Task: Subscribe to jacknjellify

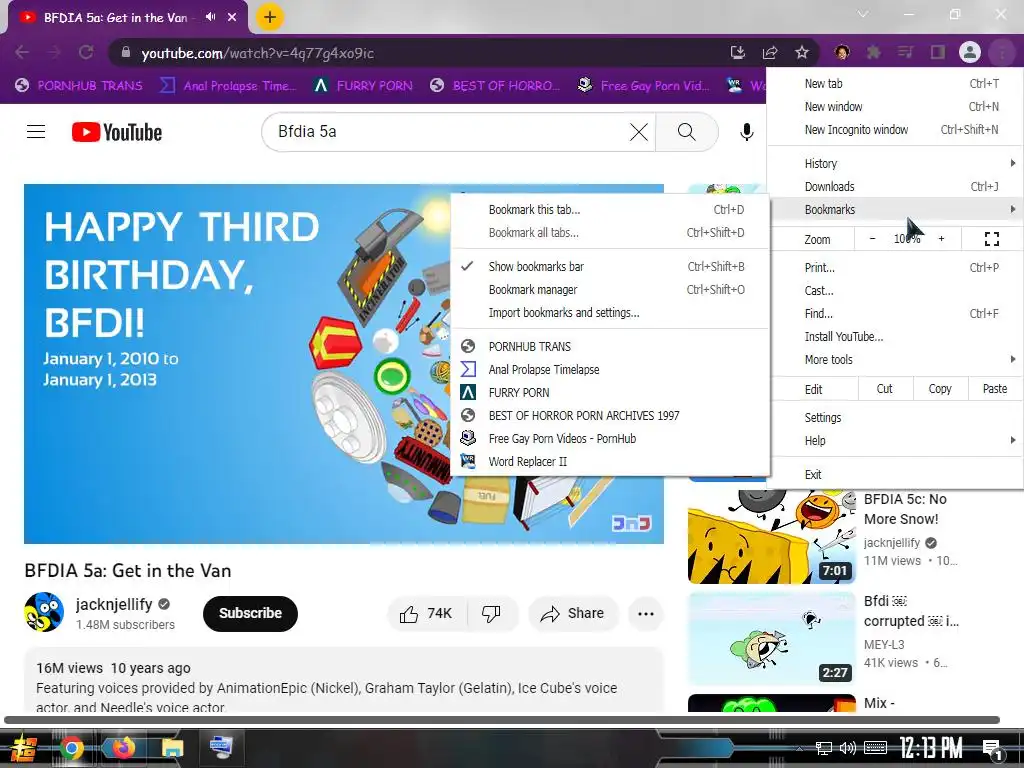Action: pyautogui.click(x=250, y=613)
